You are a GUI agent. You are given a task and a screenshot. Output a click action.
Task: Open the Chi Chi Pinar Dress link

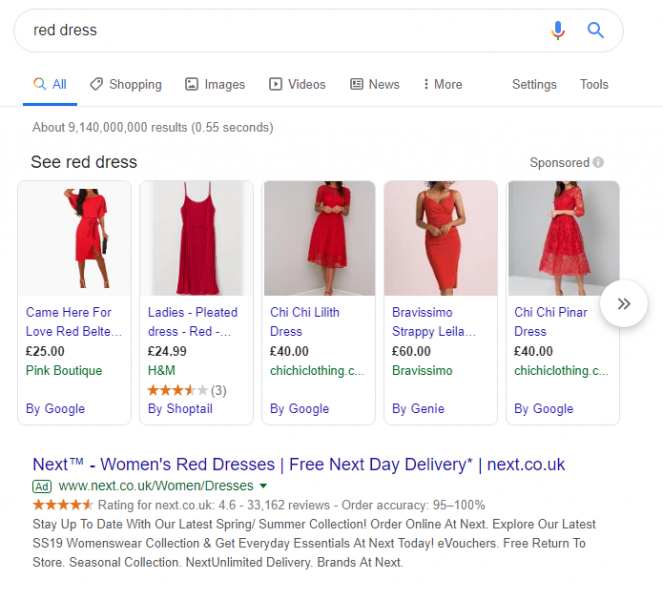[x=551, y=322]
